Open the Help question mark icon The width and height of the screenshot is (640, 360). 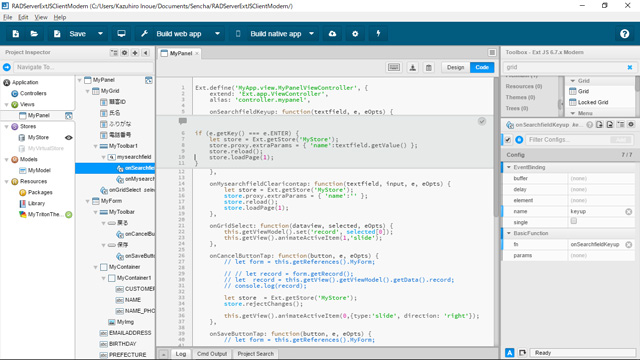point(624,34)
